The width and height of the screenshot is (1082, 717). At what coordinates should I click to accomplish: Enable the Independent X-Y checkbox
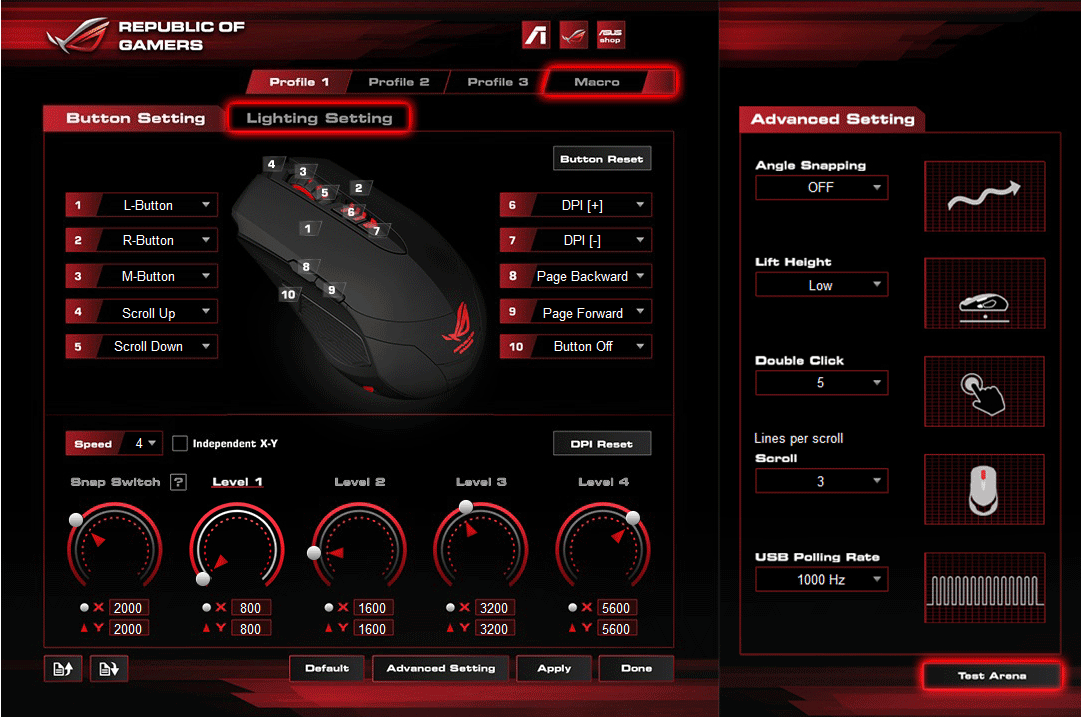pyautogui.click(x=180, y=443)
